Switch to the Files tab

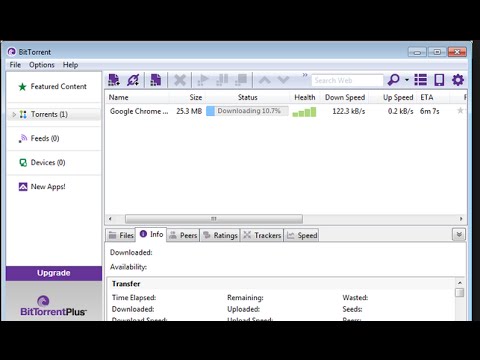pyautogui.click(x=121, y=235)
